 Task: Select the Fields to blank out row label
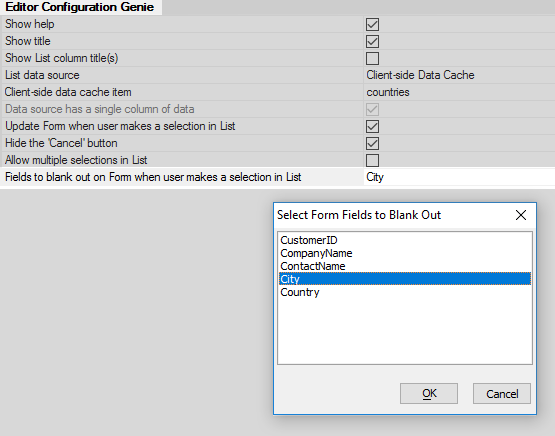153,177
